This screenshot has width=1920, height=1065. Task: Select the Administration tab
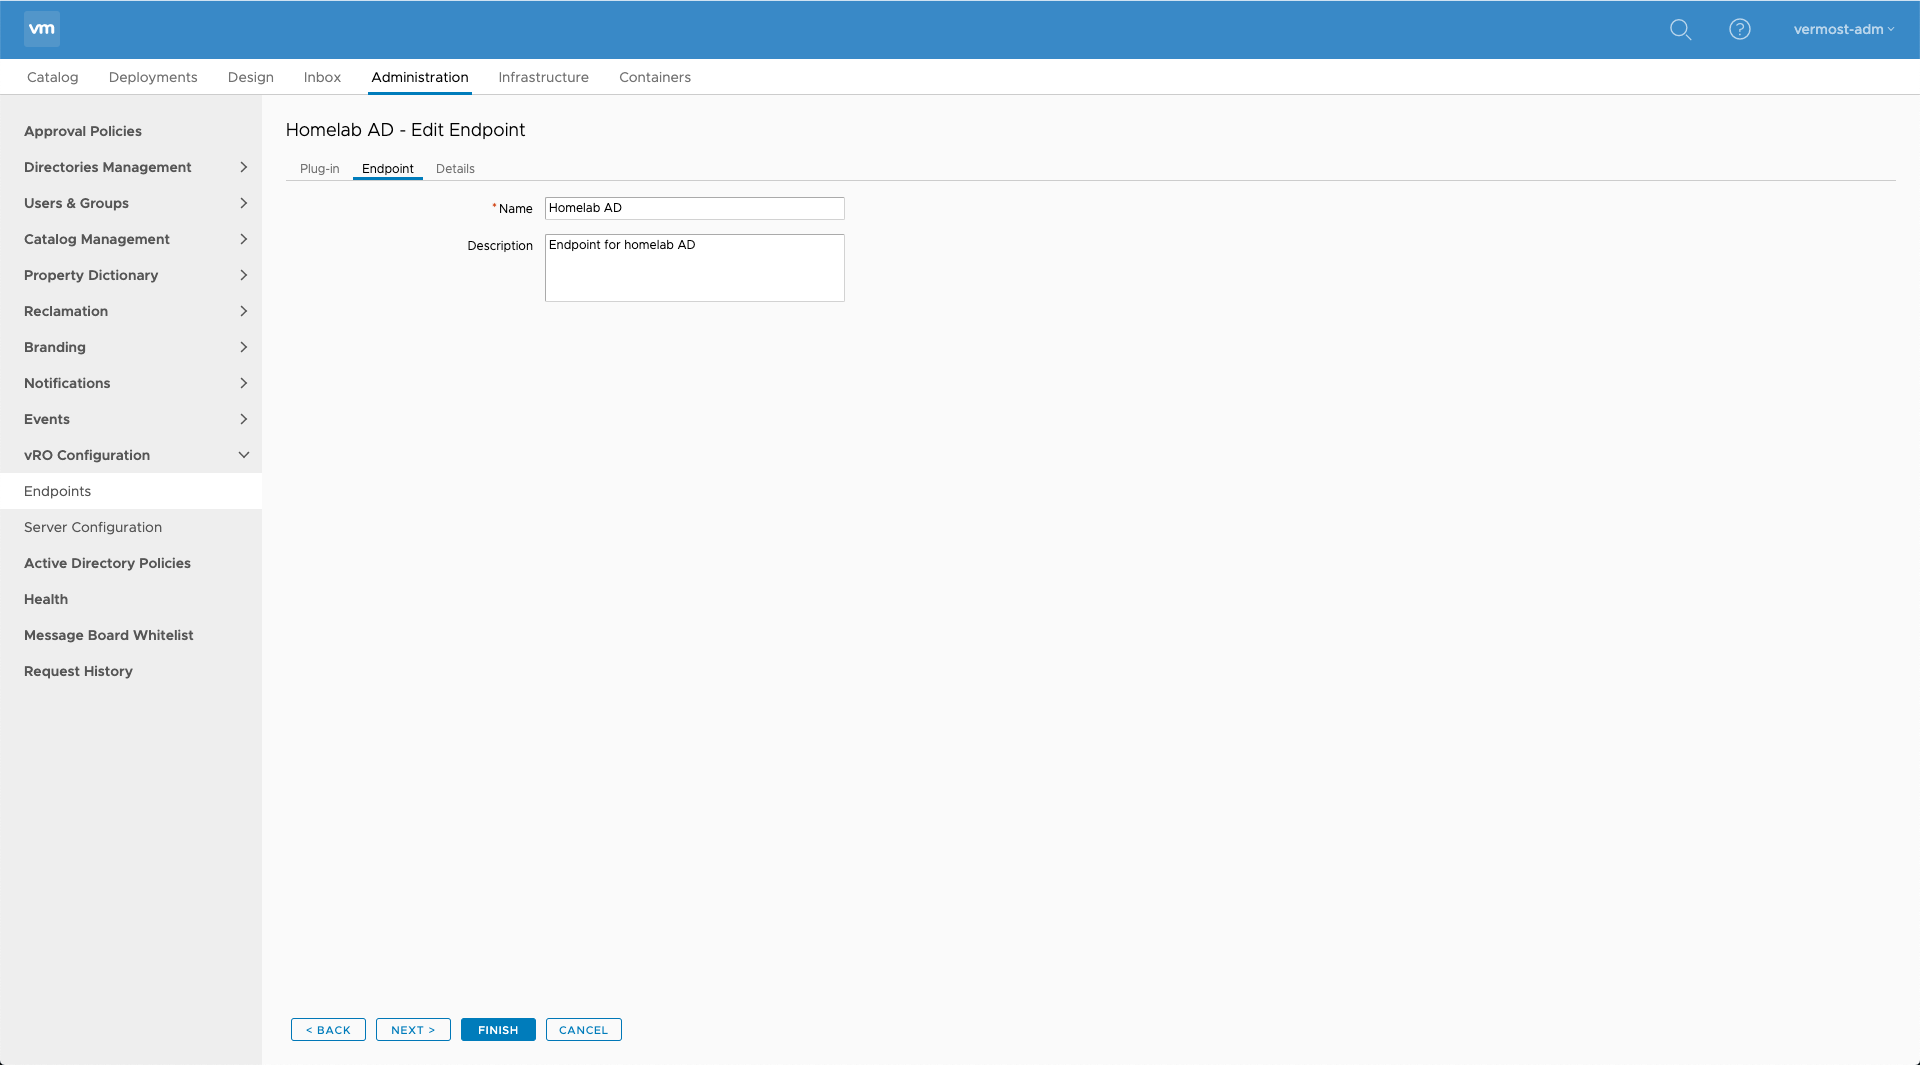420,77
